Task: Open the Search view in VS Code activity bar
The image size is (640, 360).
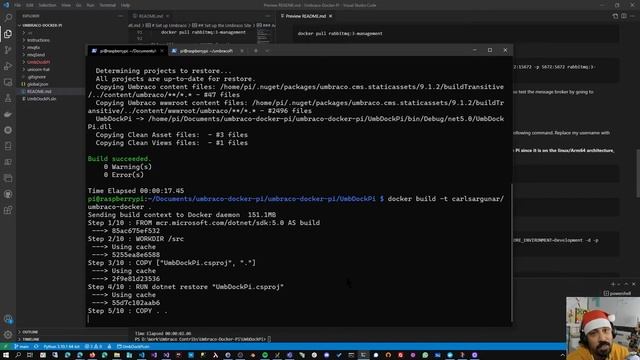Action: [8, 18]
